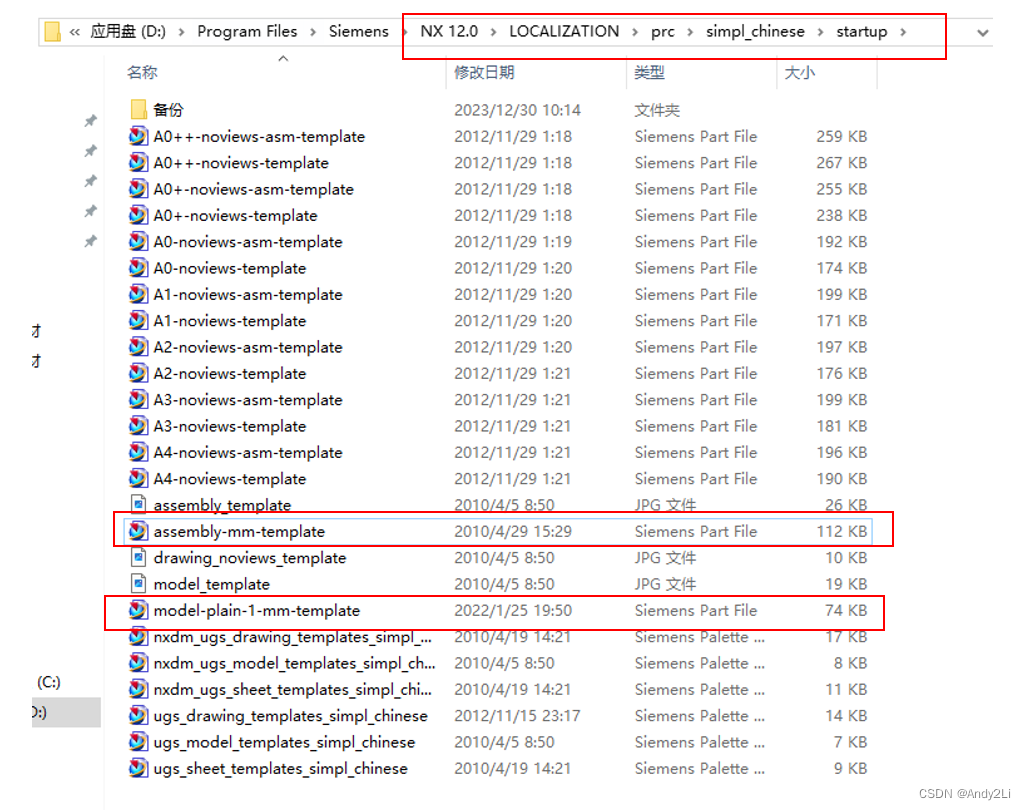Select the assembly_template JPG file icon
This screenshot has width=1026, height=810.
(138, 504)
